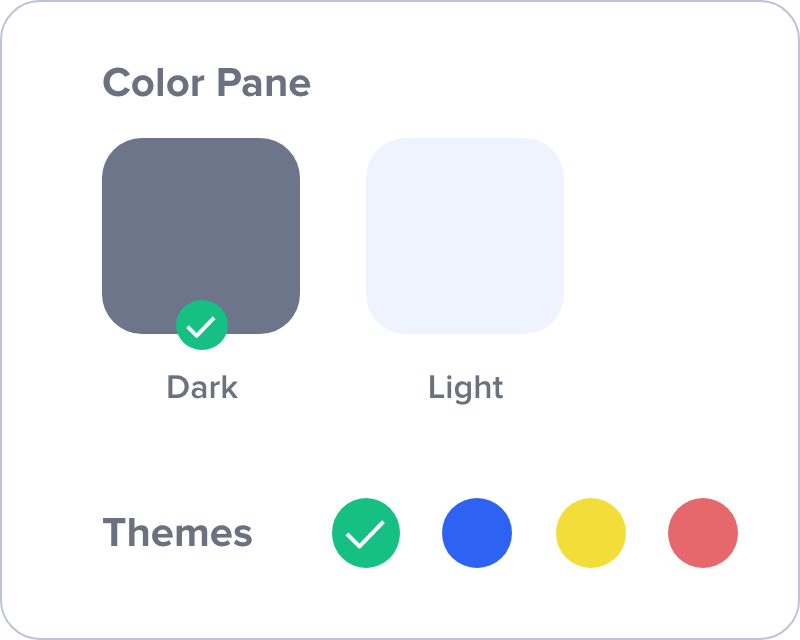Click the "Color Pane" heading
Screen dimensions: 800x640
pyautogui.click(x=206, y=83)
